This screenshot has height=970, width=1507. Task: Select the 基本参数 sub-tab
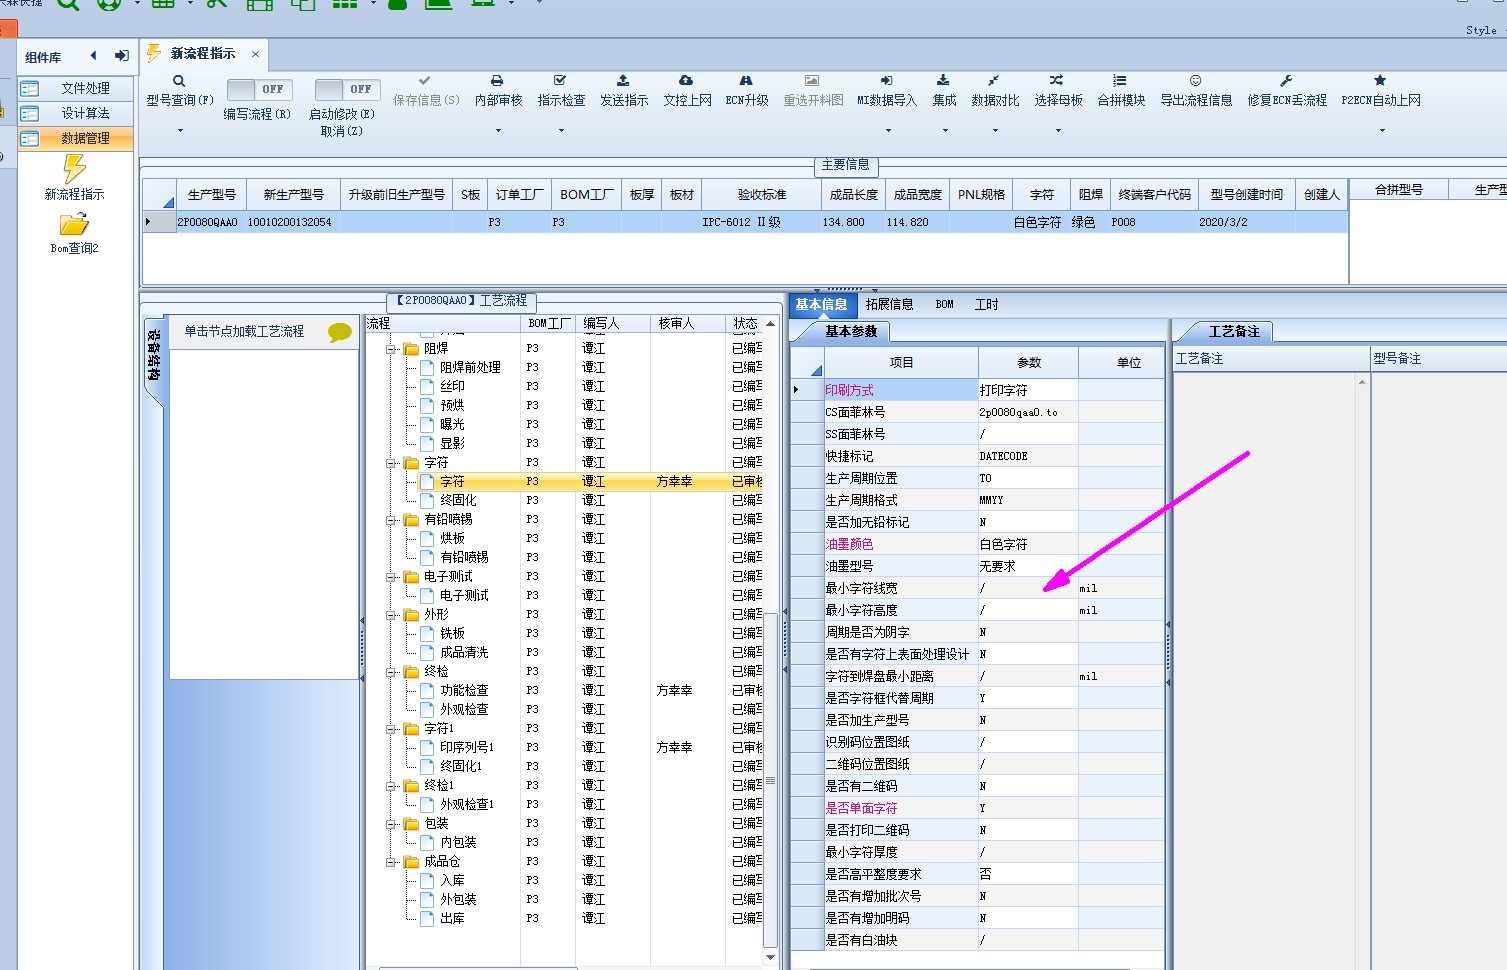pos(850,331)
